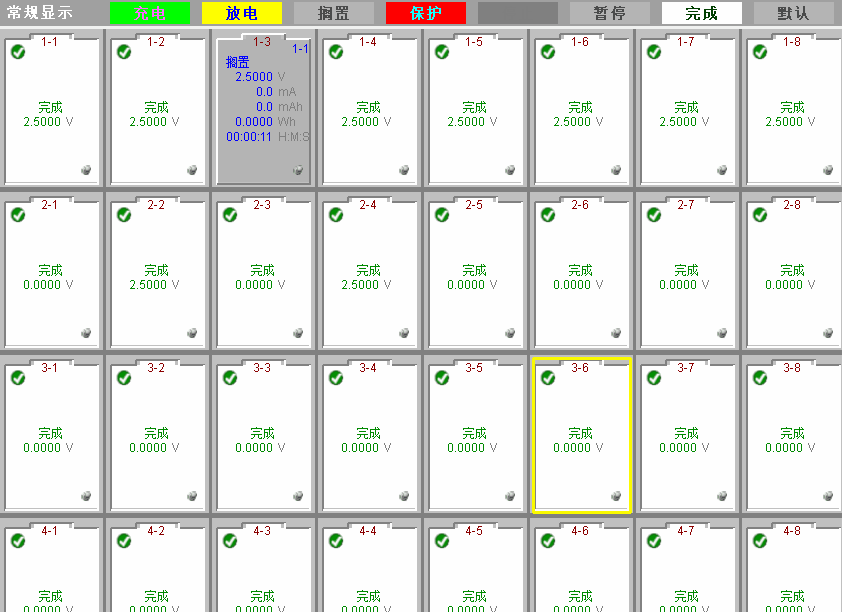Select the red 保护 legend swatch
The width and height of the screenshot is (842, 612).
(425, 13)
